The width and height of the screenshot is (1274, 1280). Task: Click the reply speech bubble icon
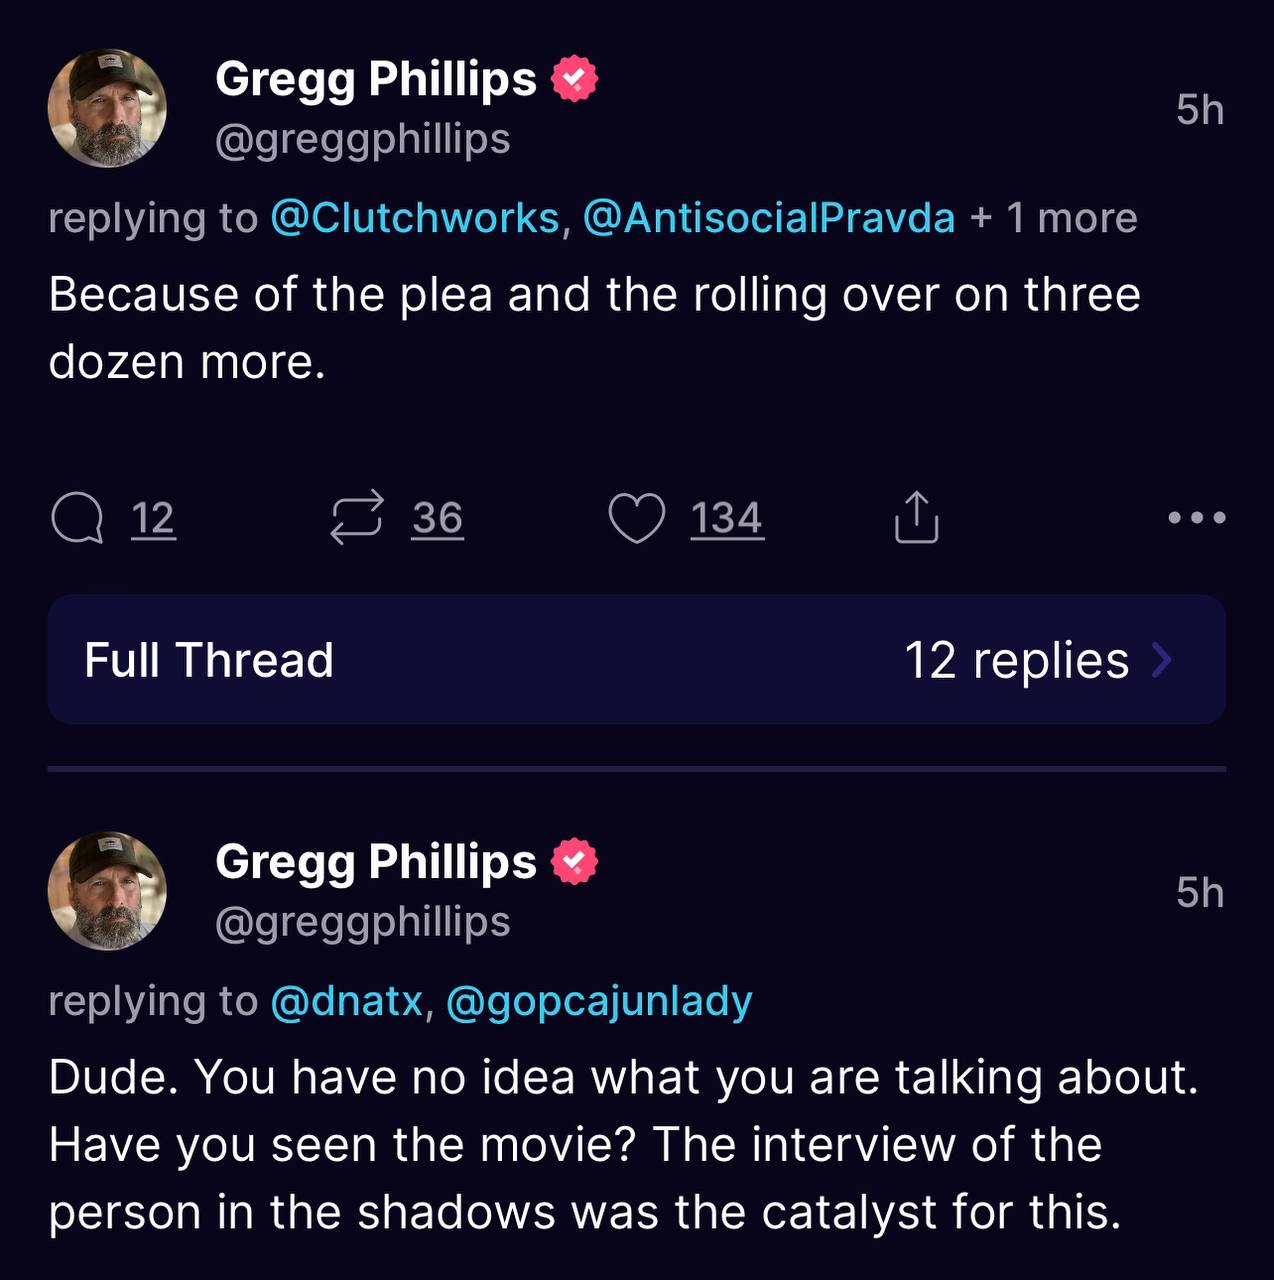point(77,518)
